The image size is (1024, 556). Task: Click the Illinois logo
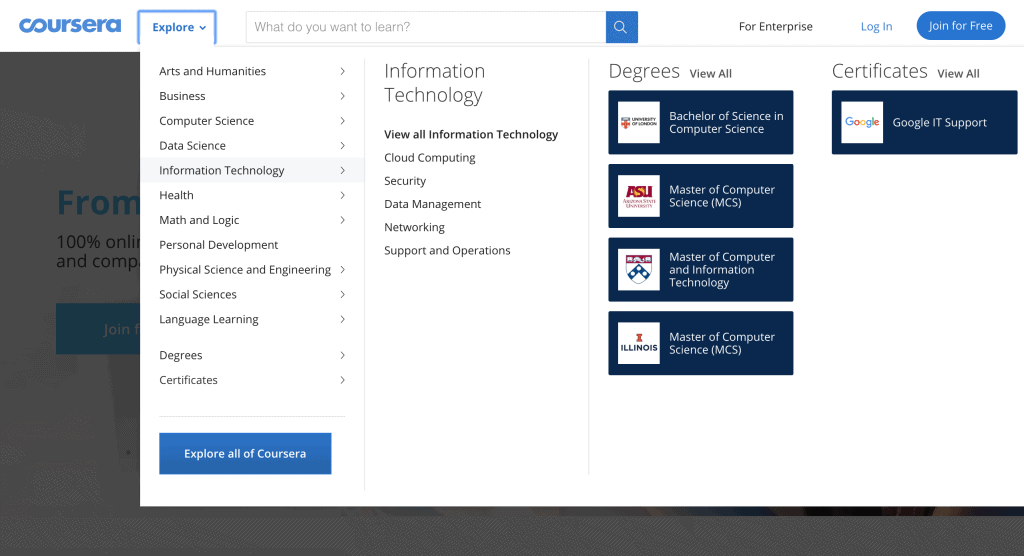639,343
